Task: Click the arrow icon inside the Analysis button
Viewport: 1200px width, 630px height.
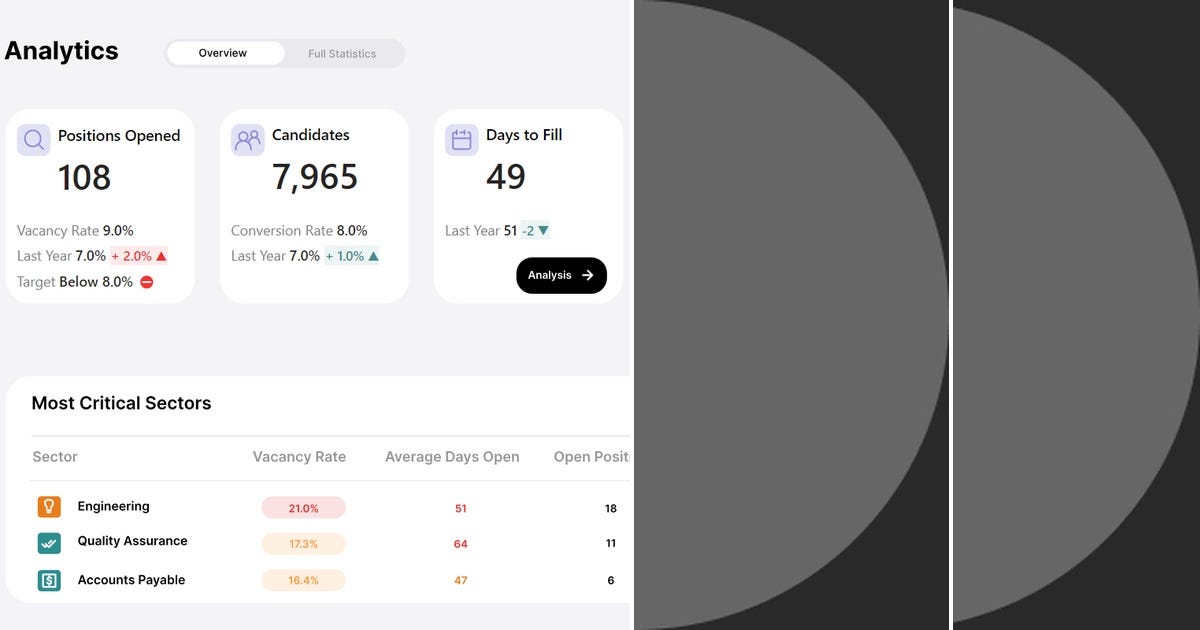Action: (x=588, y=275)
